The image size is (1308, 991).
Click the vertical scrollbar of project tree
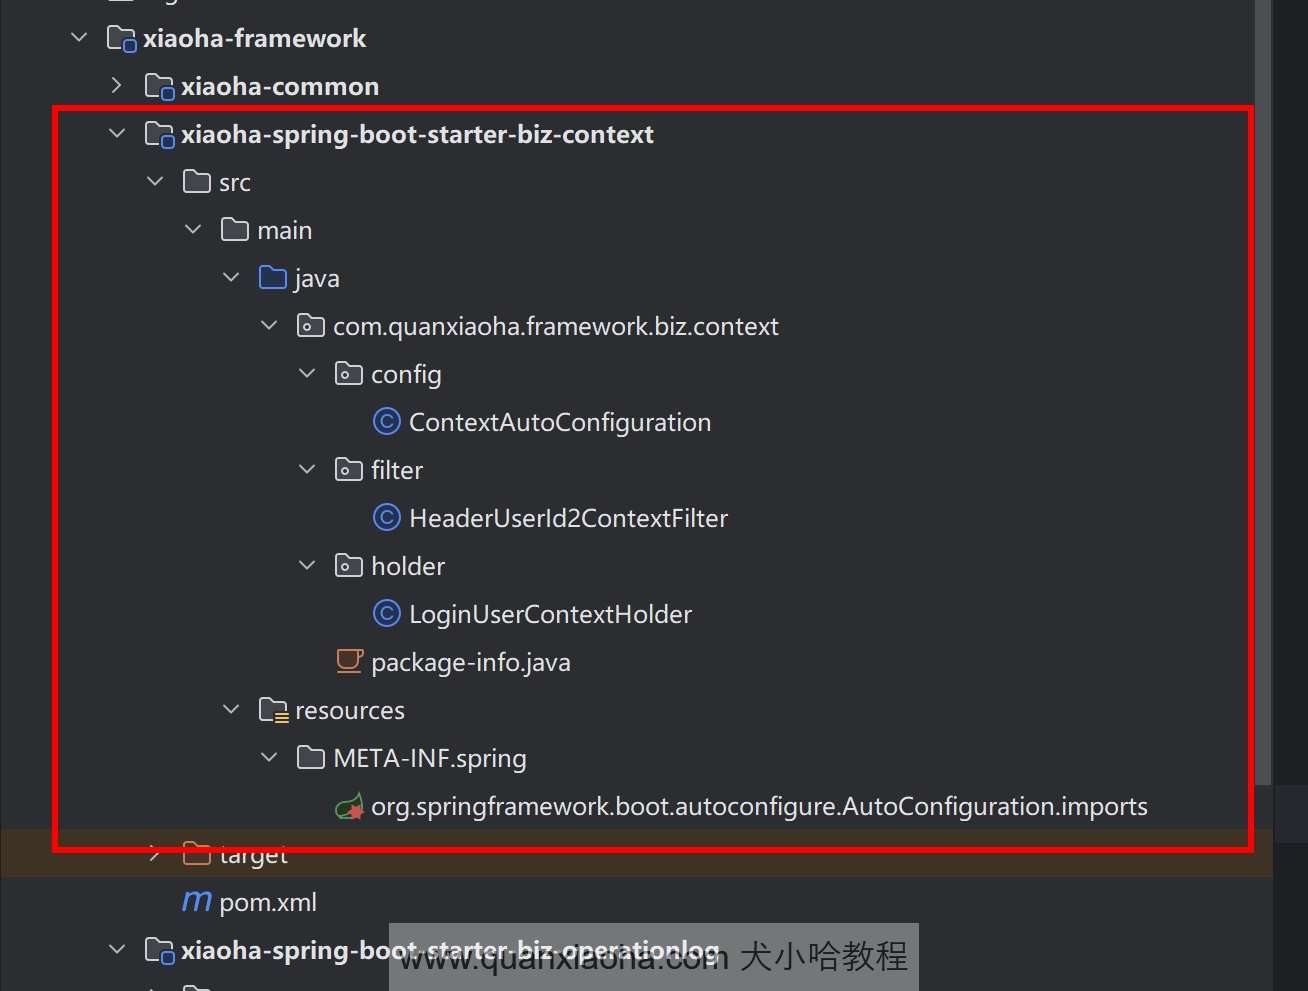click(x=1264, y=400)
